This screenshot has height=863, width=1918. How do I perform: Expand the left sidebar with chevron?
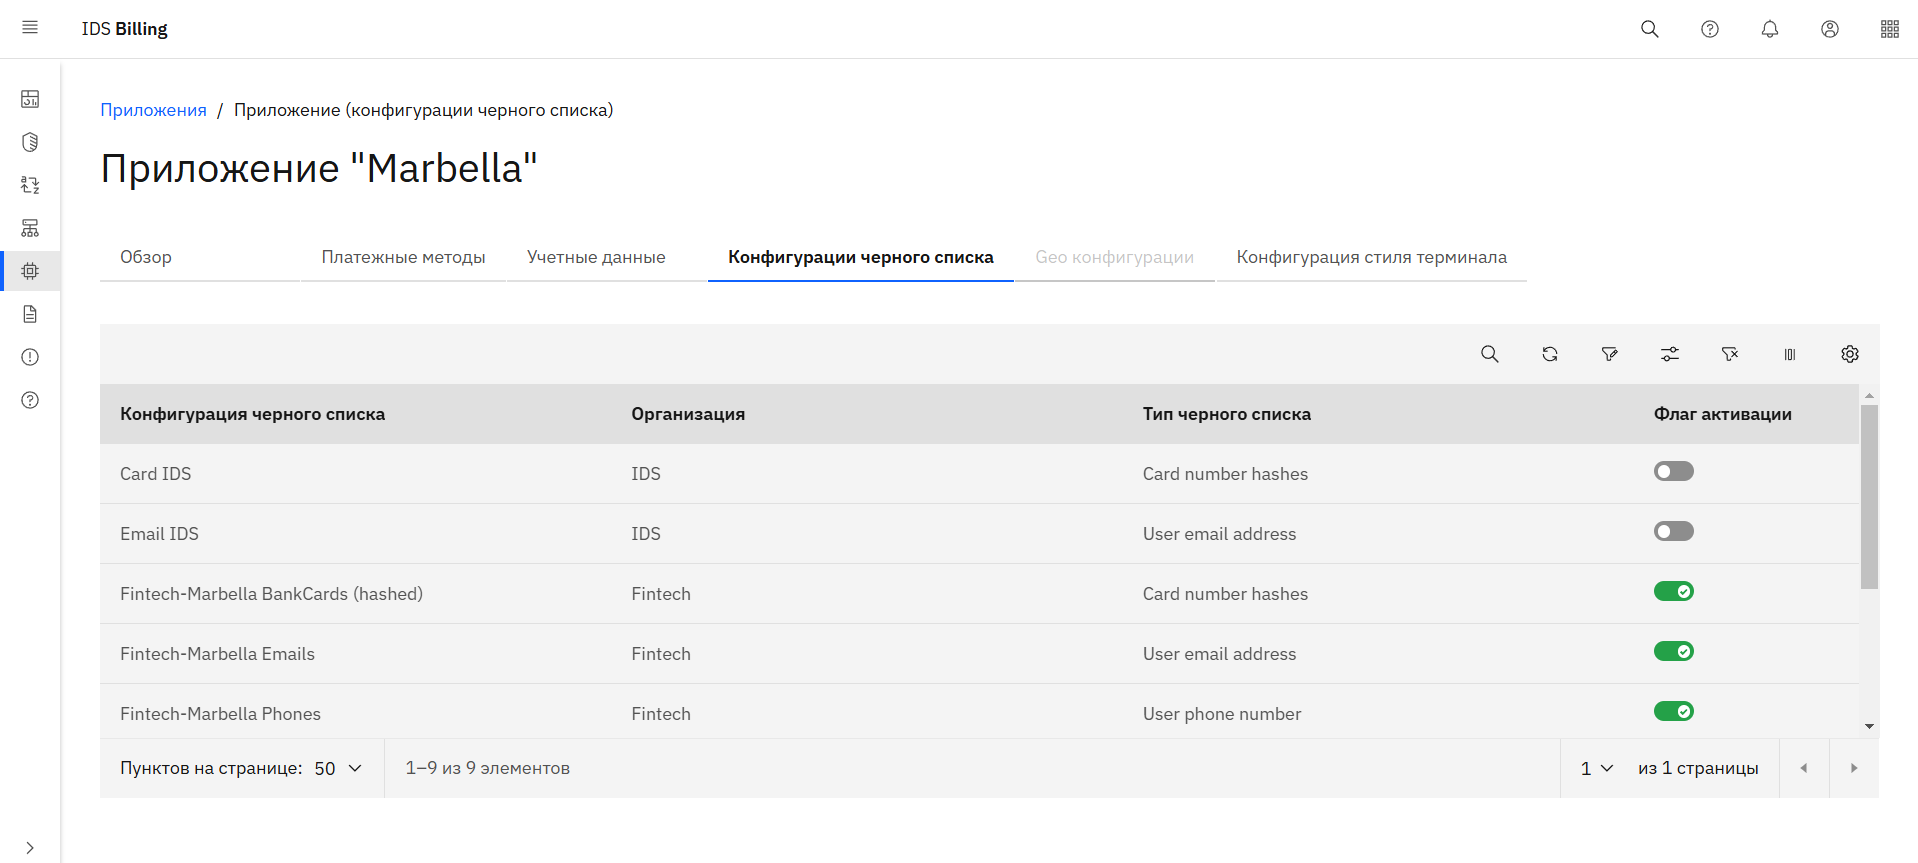pos(30,847)
